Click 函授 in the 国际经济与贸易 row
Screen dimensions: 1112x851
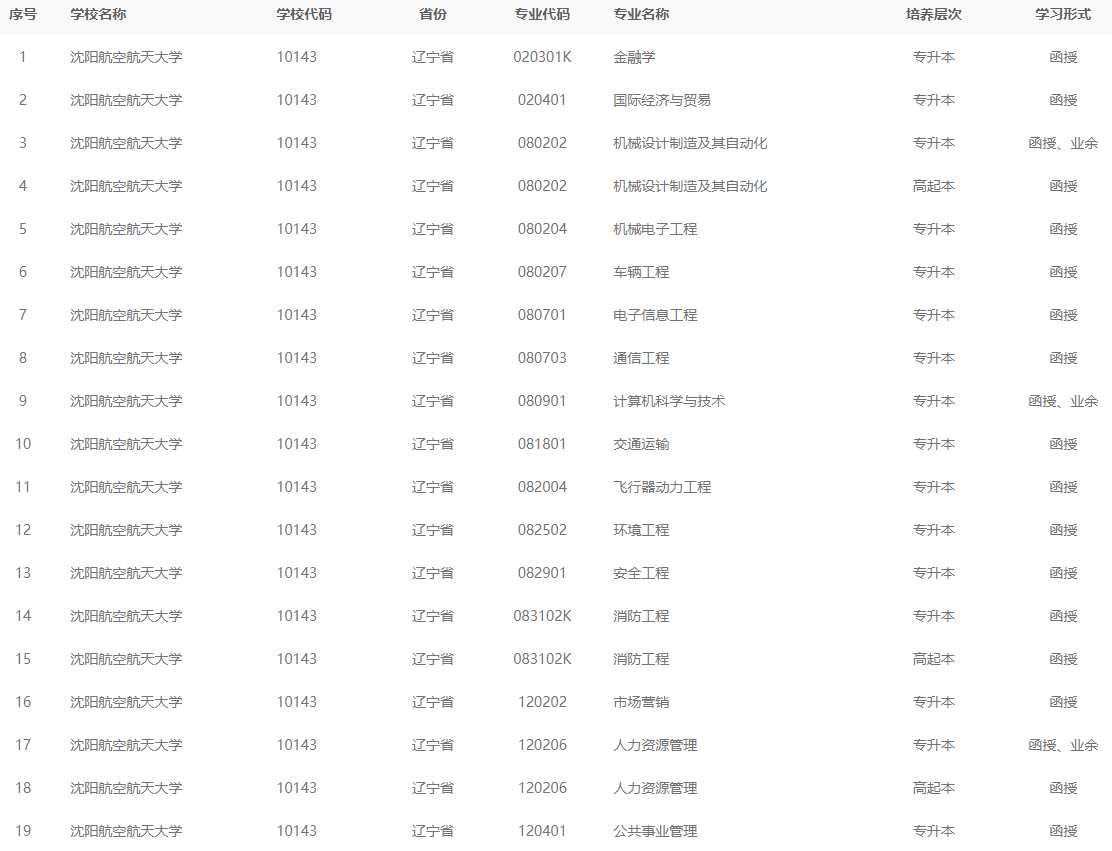click(1063, 100)
